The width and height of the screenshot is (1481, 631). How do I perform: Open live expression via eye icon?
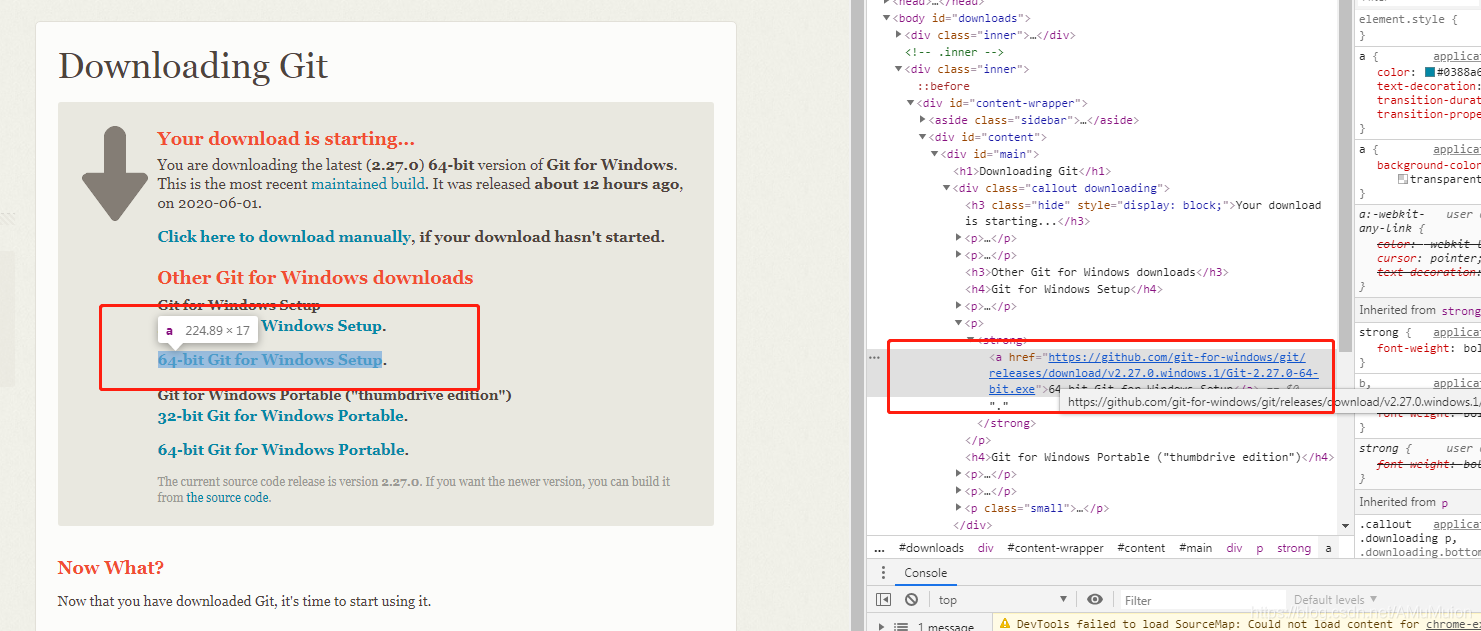1095,600
